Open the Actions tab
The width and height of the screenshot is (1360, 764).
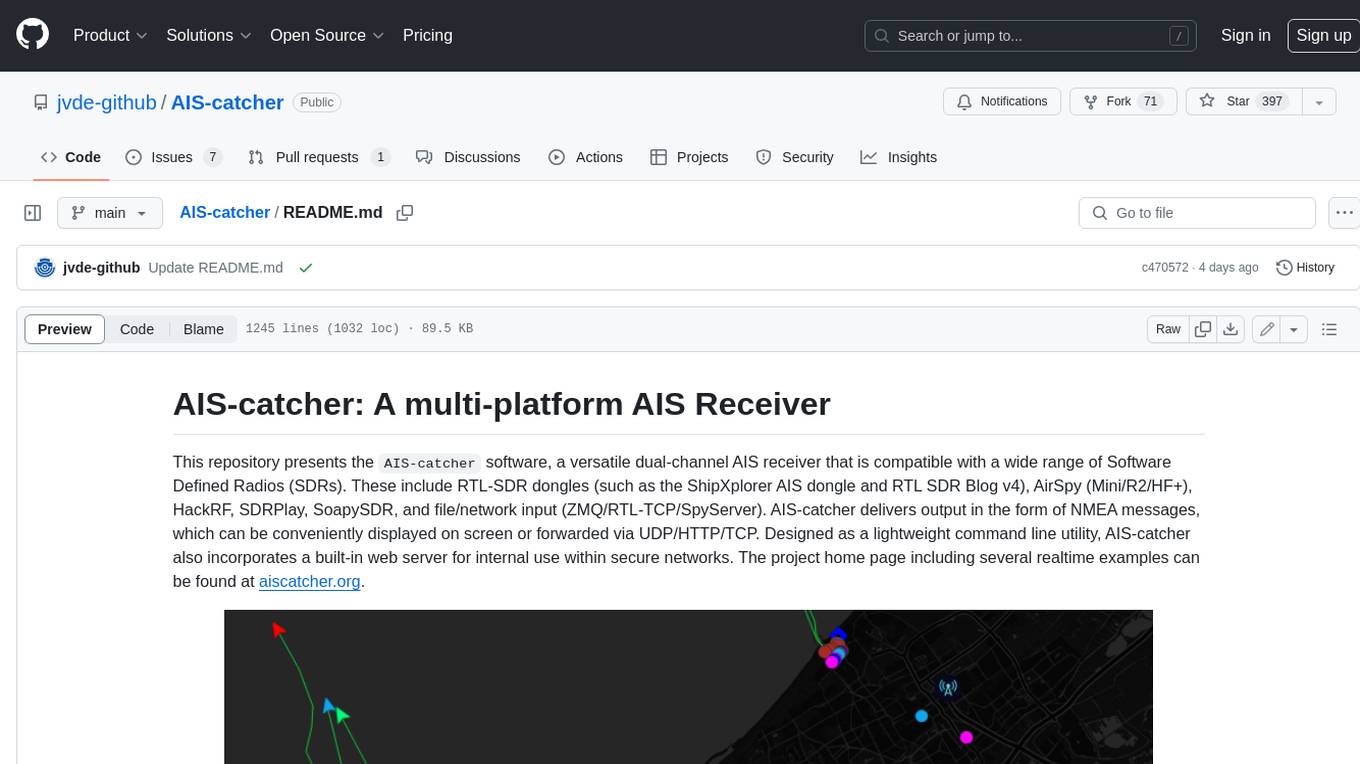[x=586, y=157]
